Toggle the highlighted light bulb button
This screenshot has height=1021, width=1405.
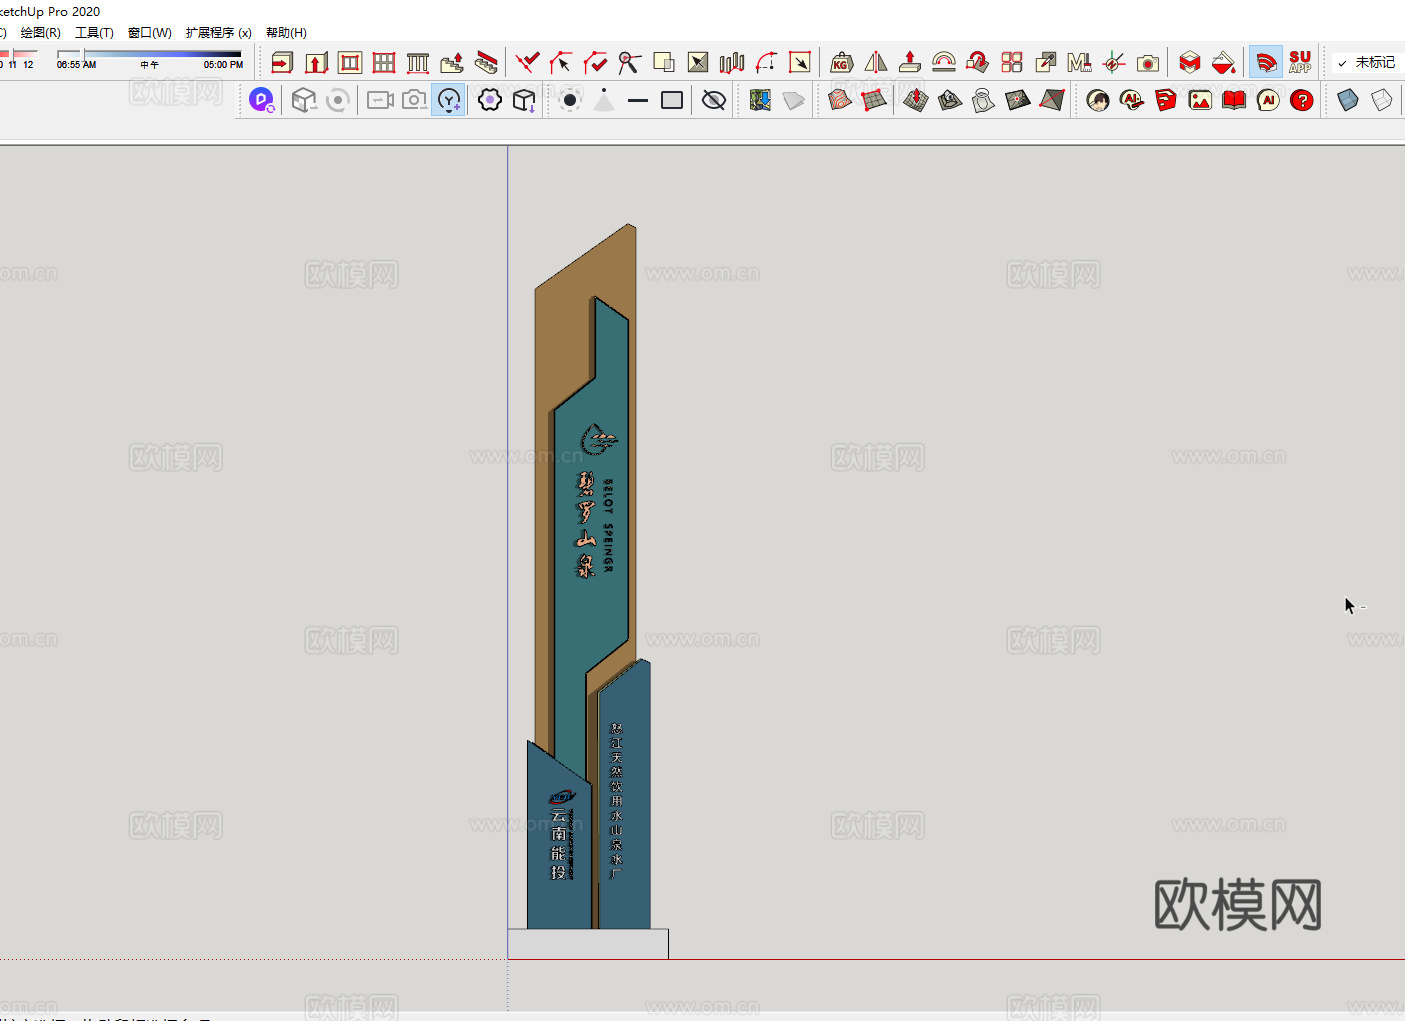pos(449,100)
